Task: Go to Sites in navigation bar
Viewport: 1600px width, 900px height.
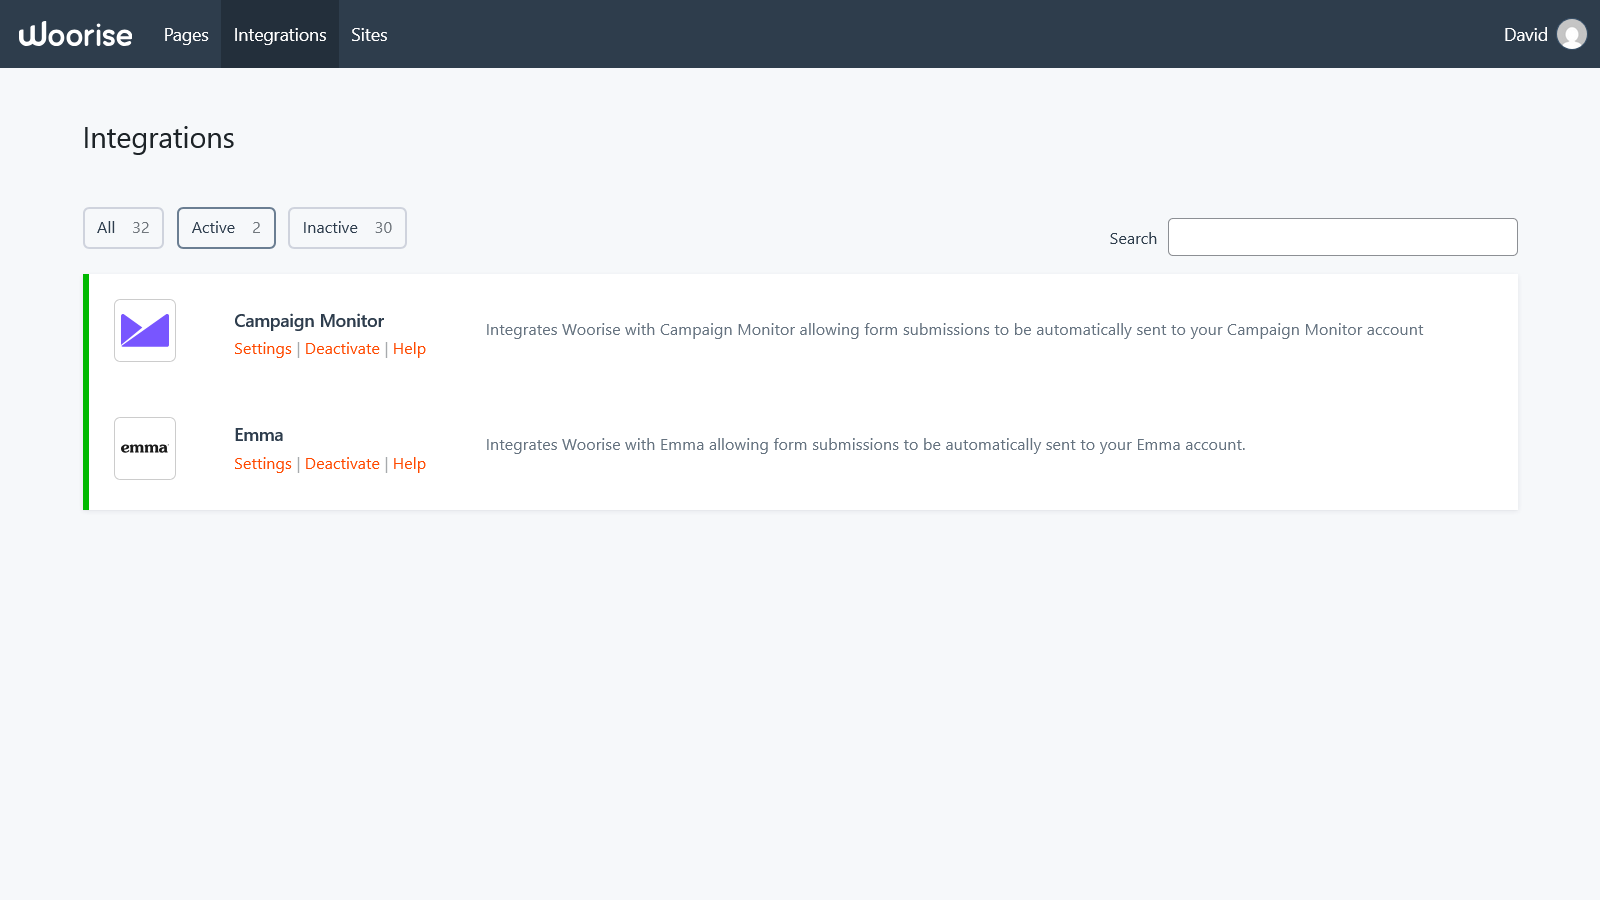Action: coord(369,35)
